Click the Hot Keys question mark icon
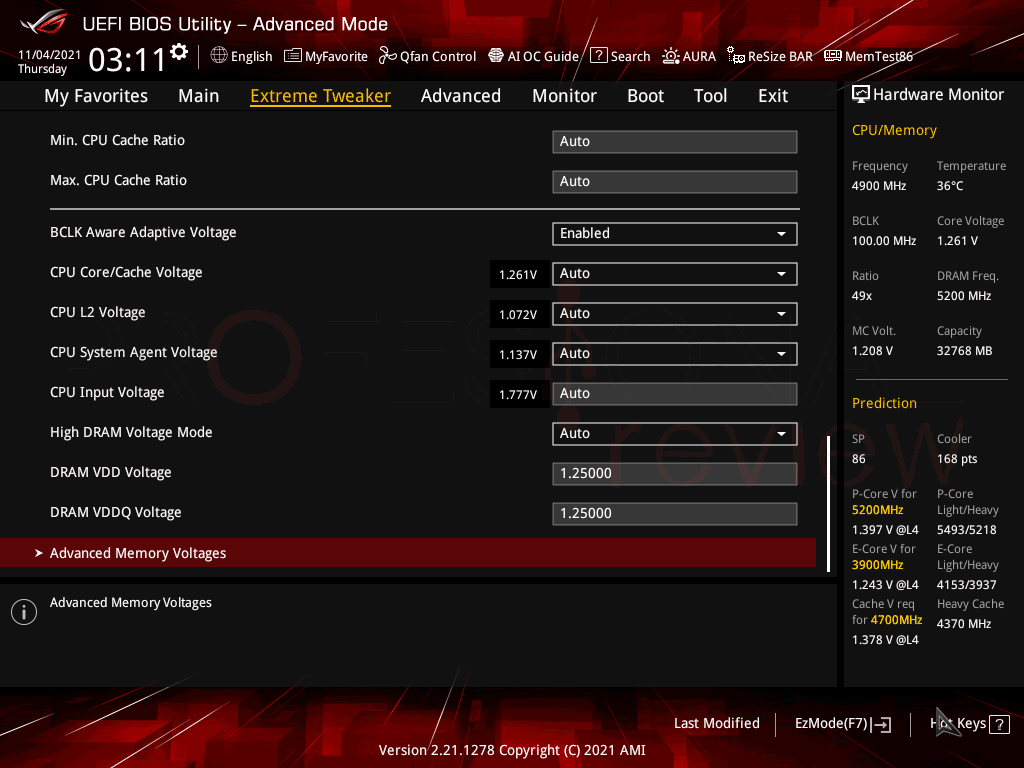The width and height of the screenshot is (1024, 768). tap(999, 724)
